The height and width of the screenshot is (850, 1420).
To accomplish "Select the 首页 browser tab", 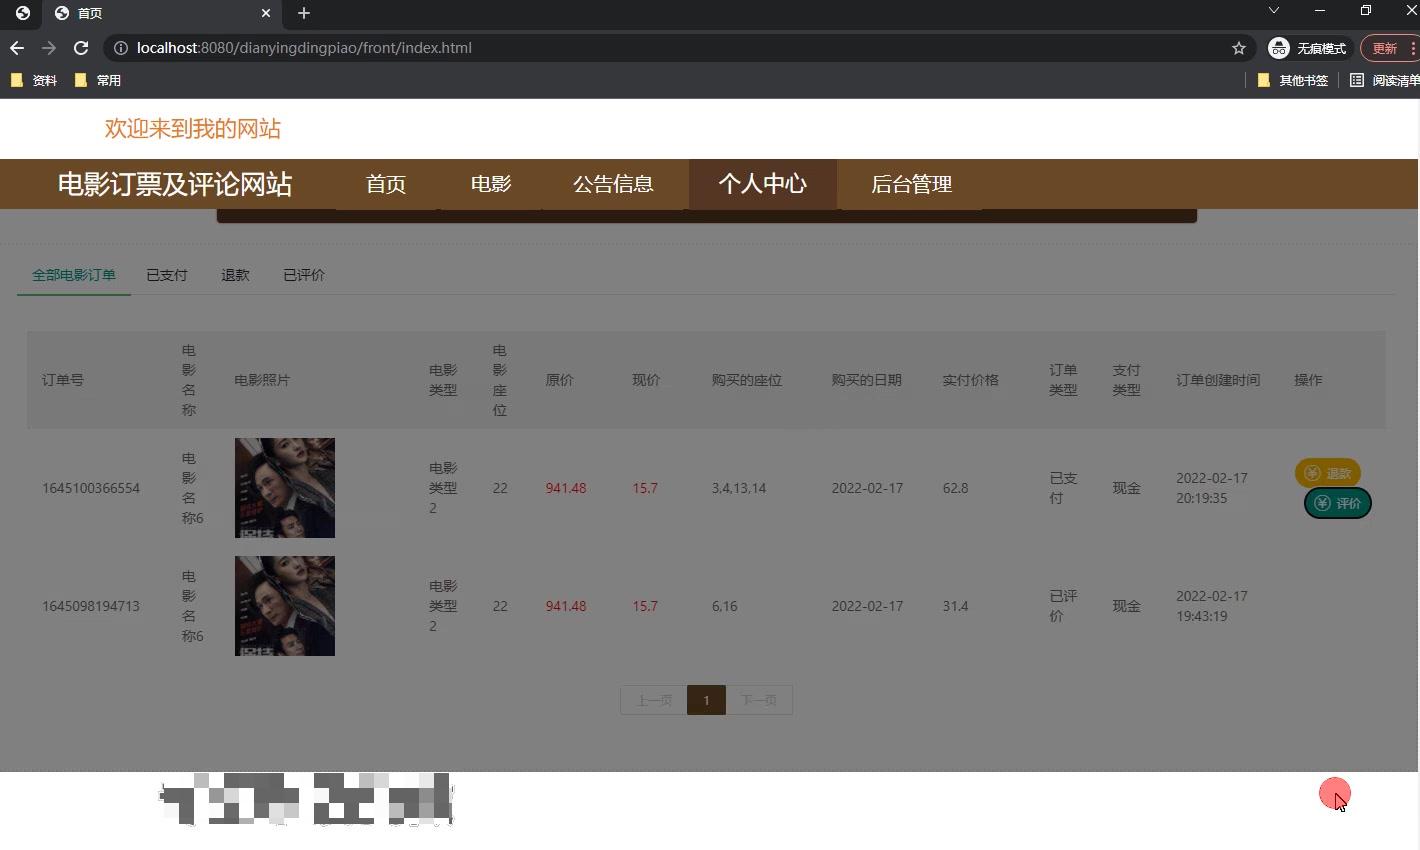I will coord(162,13).
